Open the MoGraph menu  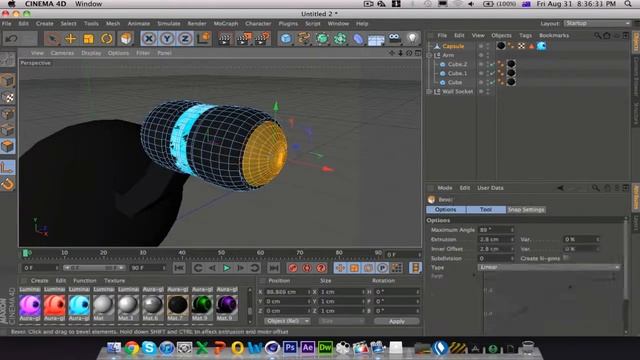[226, 24]
